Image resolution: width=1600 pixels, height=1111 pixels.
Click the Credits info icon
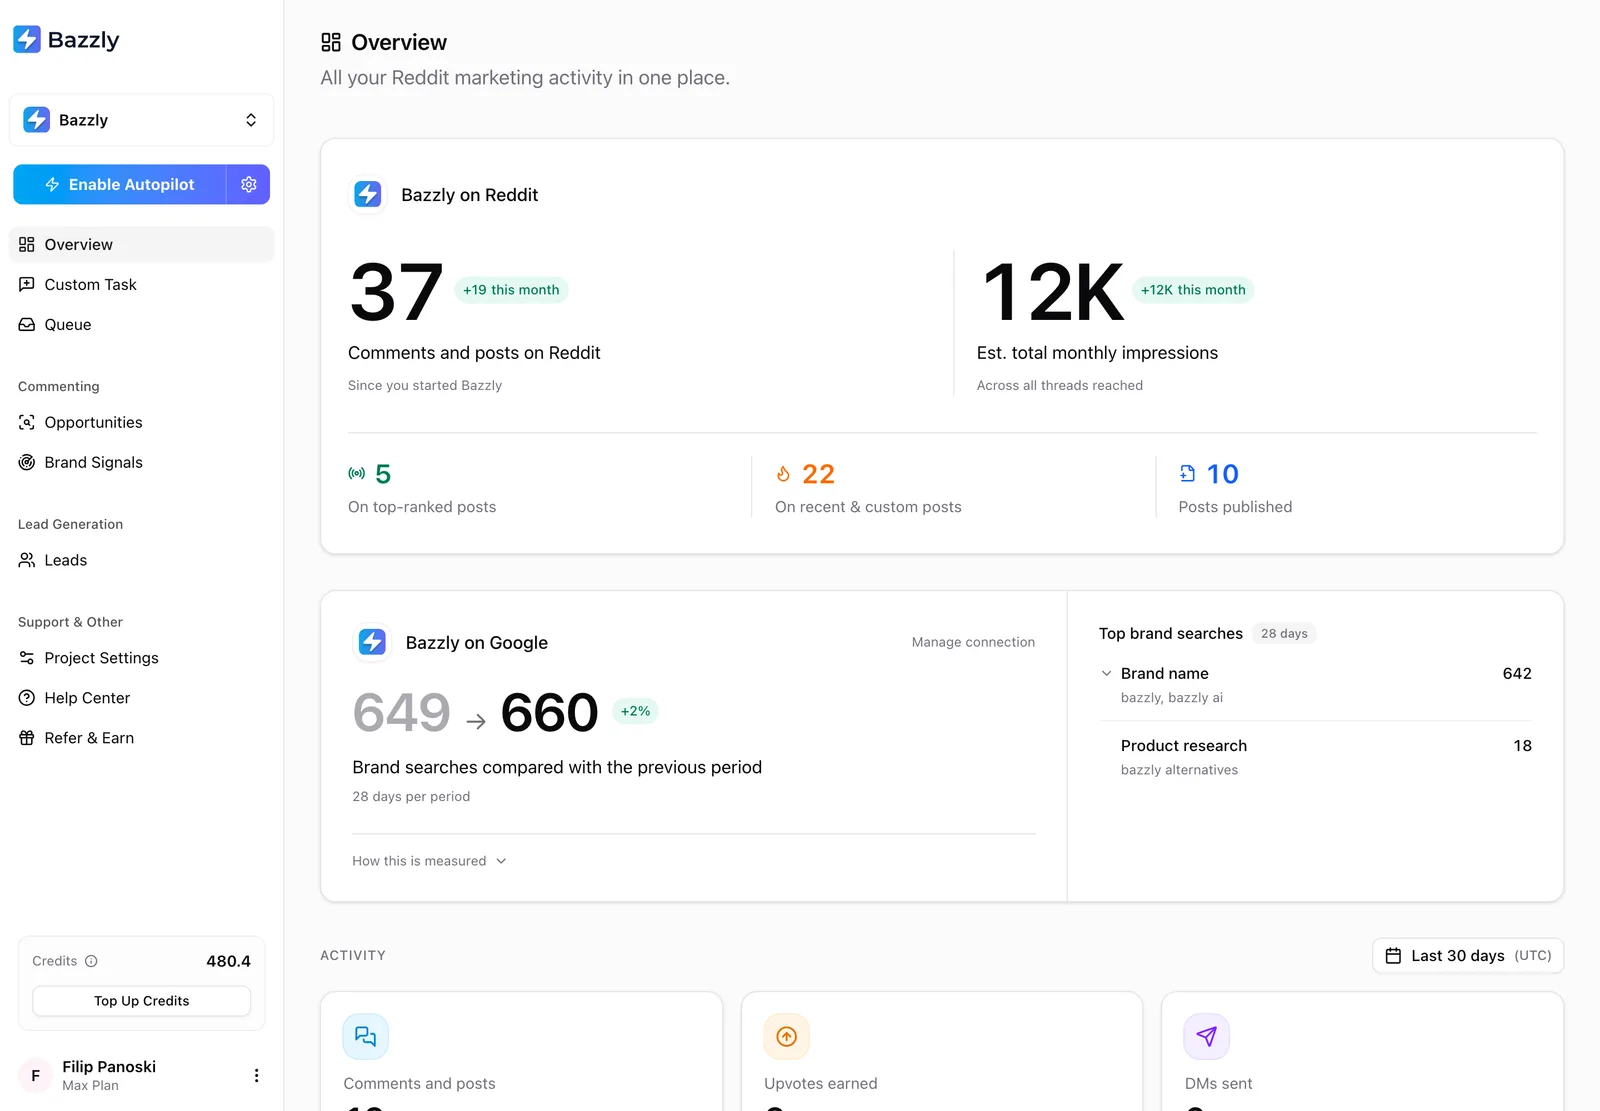click(x=91, y=961)
